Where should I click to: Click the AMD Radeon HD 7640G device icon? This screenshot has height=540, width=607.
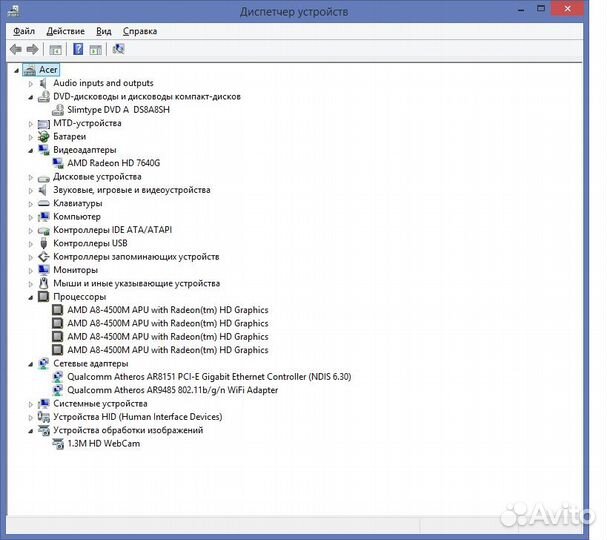pyautogui.click(x=58, y=163)
